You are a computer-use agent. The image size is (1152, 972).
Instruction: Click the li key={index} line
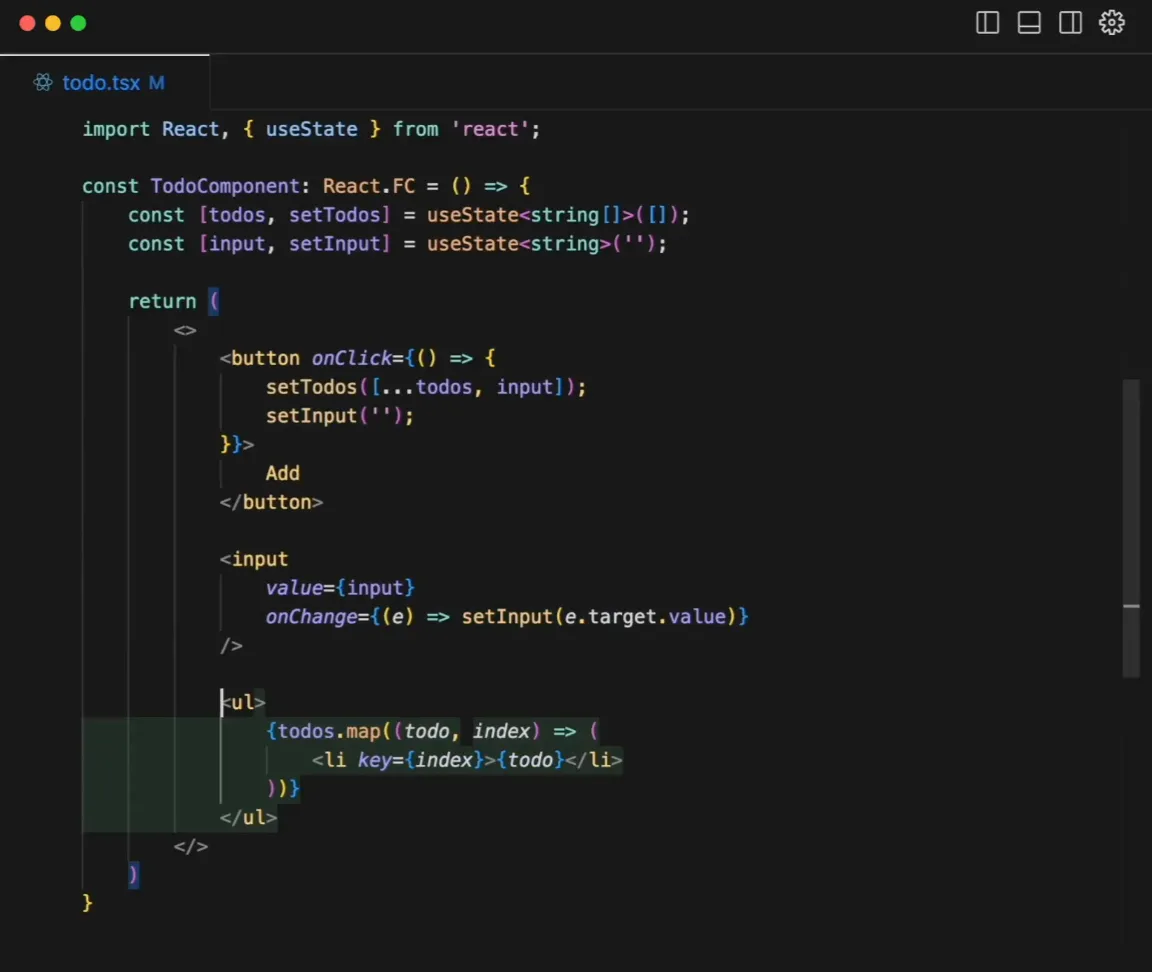coord(467,760)
